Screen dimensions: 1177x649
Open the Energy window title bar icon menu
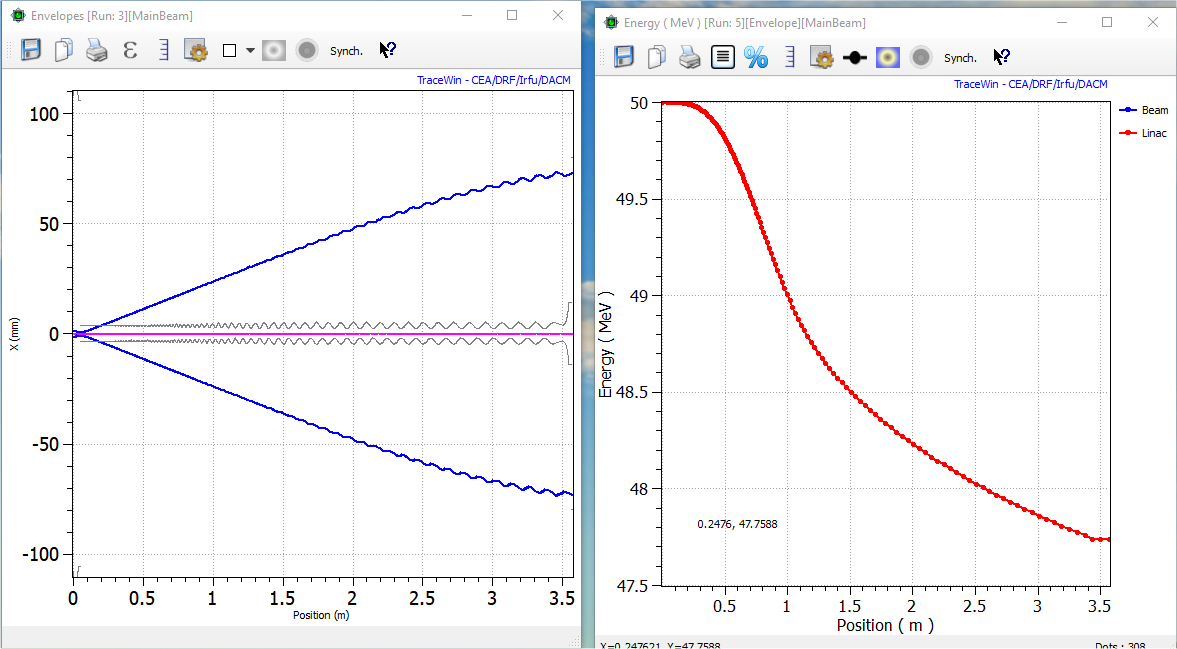pyautogui.click(x=611, y=22)
